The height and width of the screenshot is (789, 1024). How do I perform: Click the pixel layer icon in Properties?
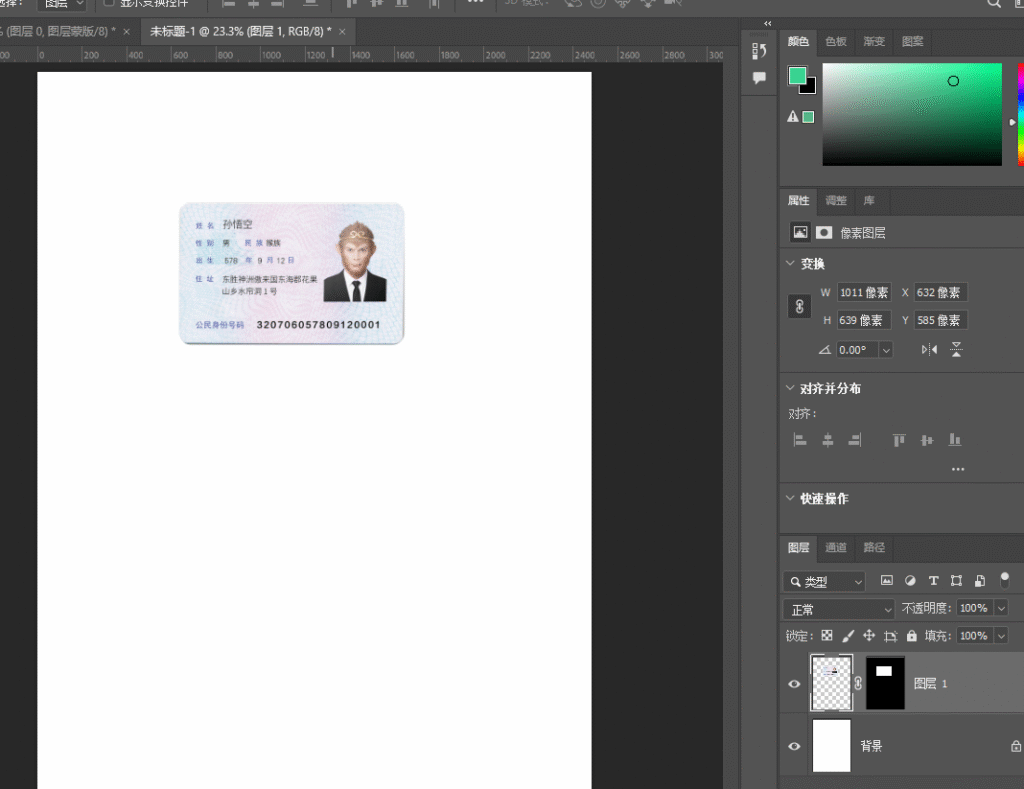[x=800, y=232]
